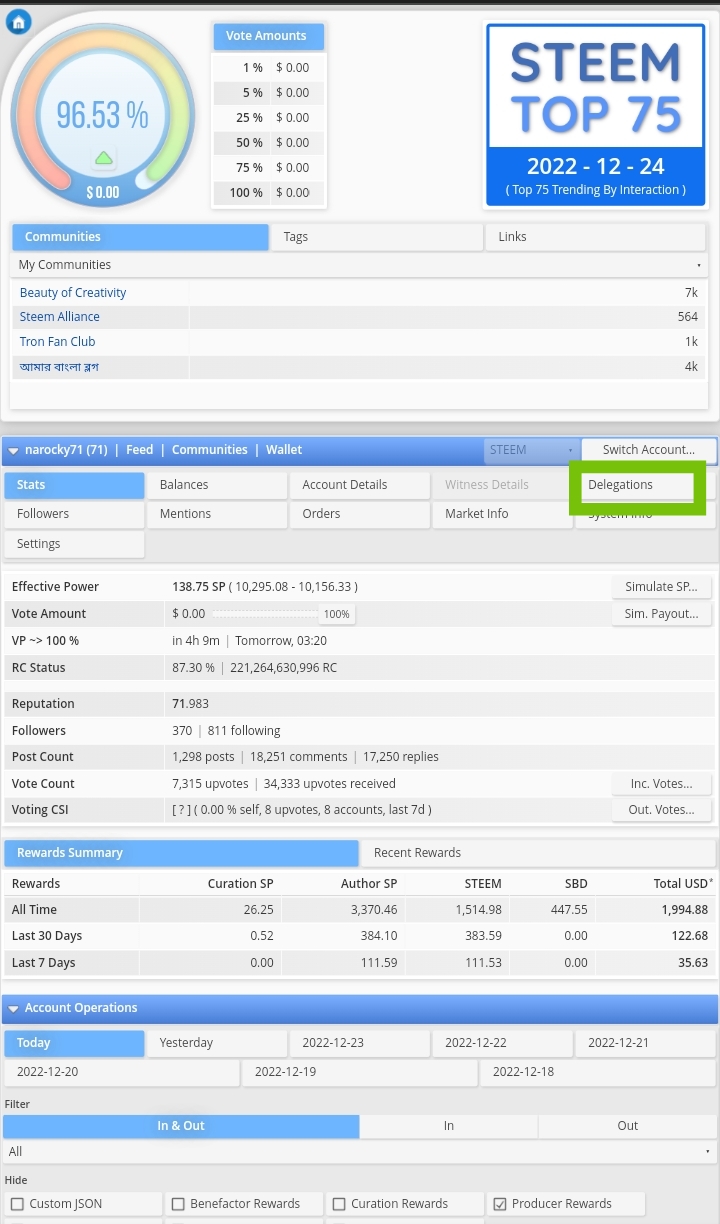Click the Switch Account button
Viewport: 720px width, 1224px height.
click(x=649, y=450)
